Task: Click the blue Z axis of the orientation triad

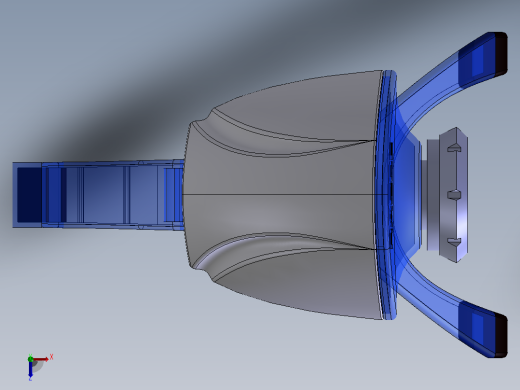Action: pos(30,371)
